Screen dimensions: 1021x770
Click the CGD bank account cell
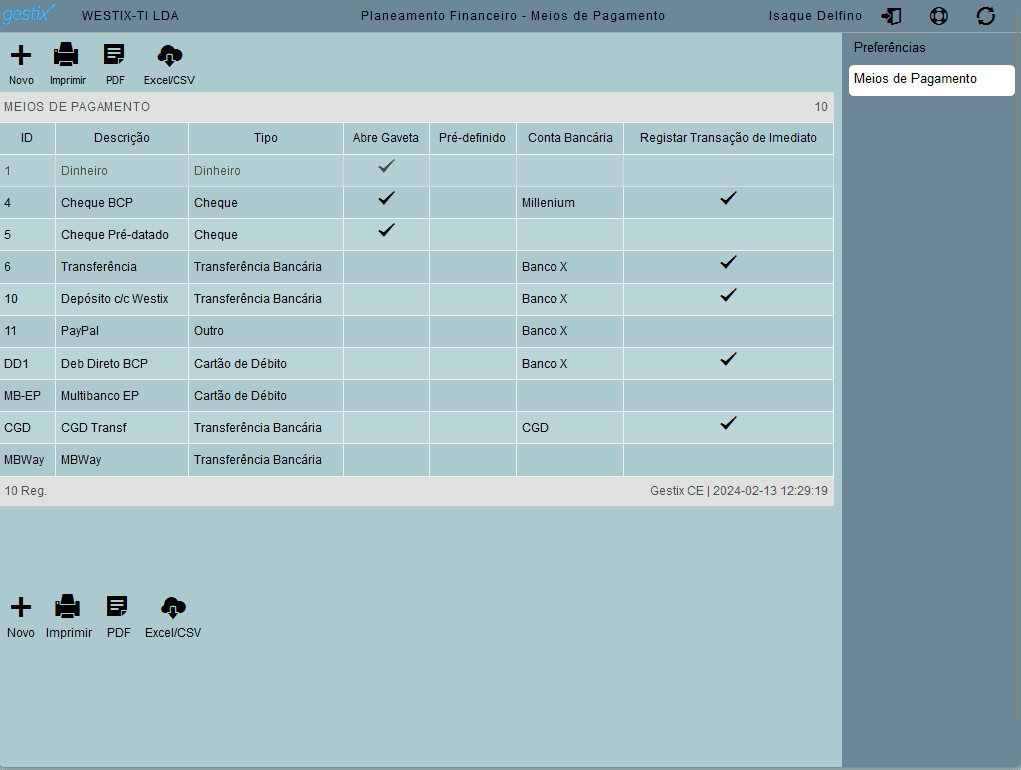(570, 428)
